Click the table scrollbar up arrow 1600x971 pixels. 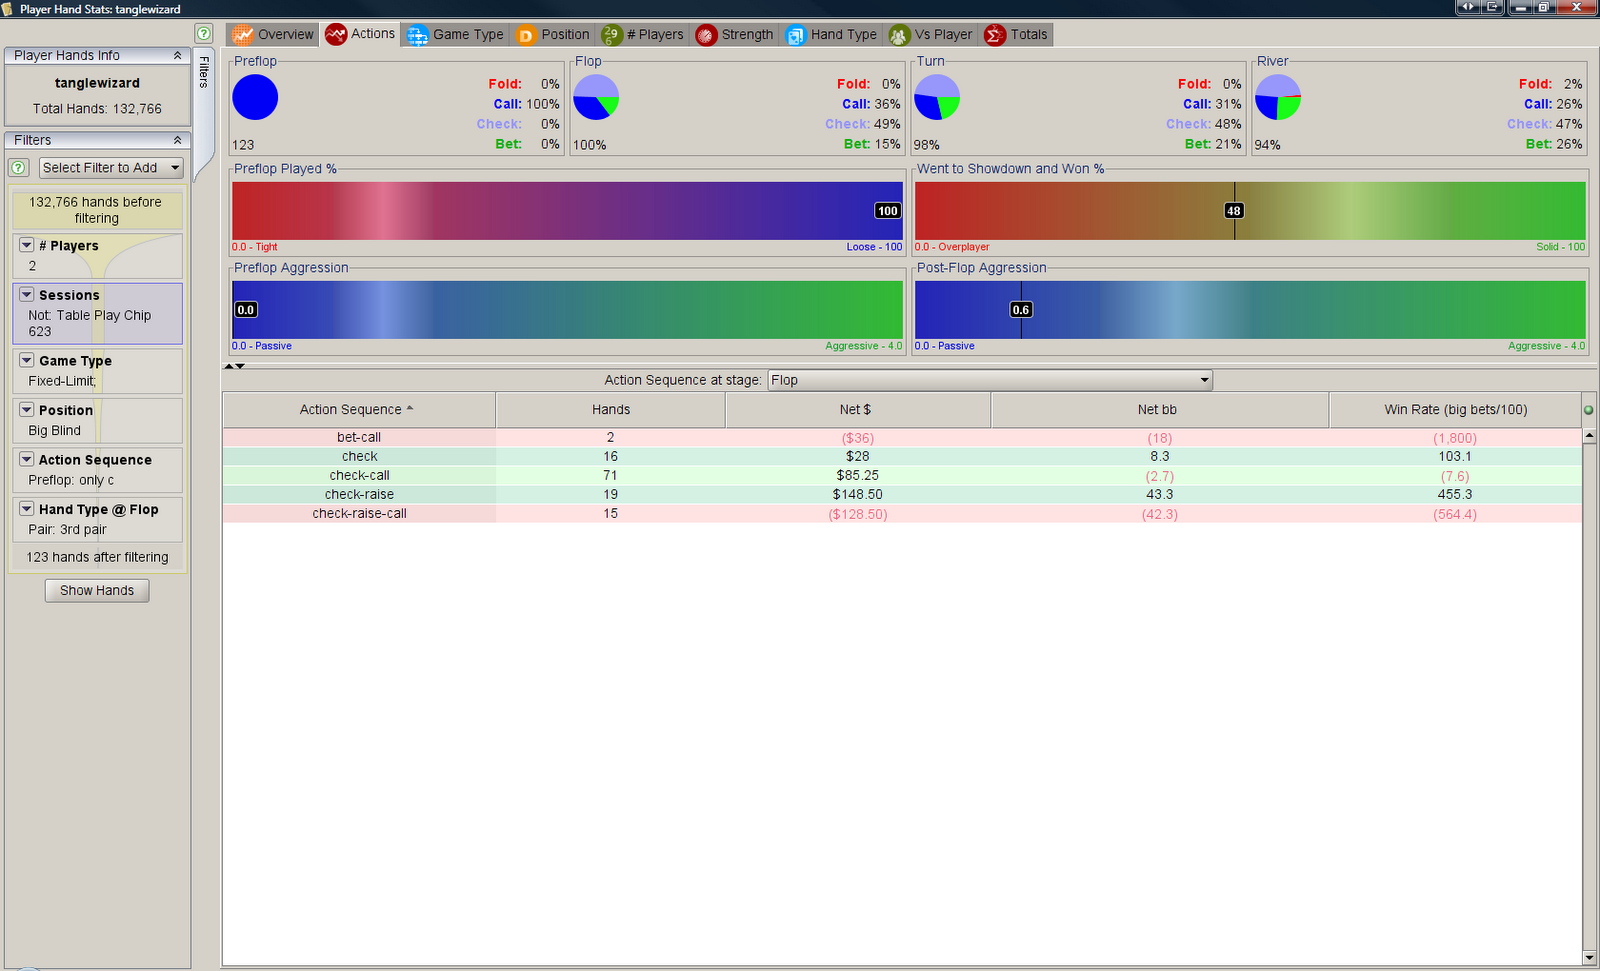1590,436
